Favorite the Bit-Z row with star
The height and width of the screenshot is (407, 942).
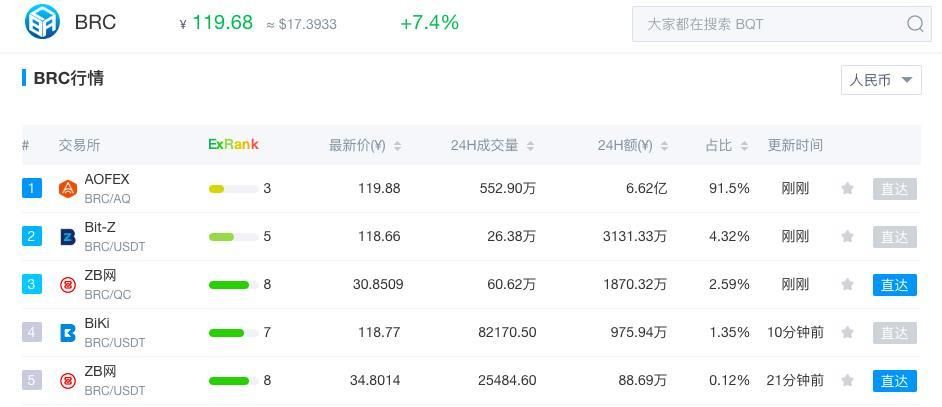point(847,236)
